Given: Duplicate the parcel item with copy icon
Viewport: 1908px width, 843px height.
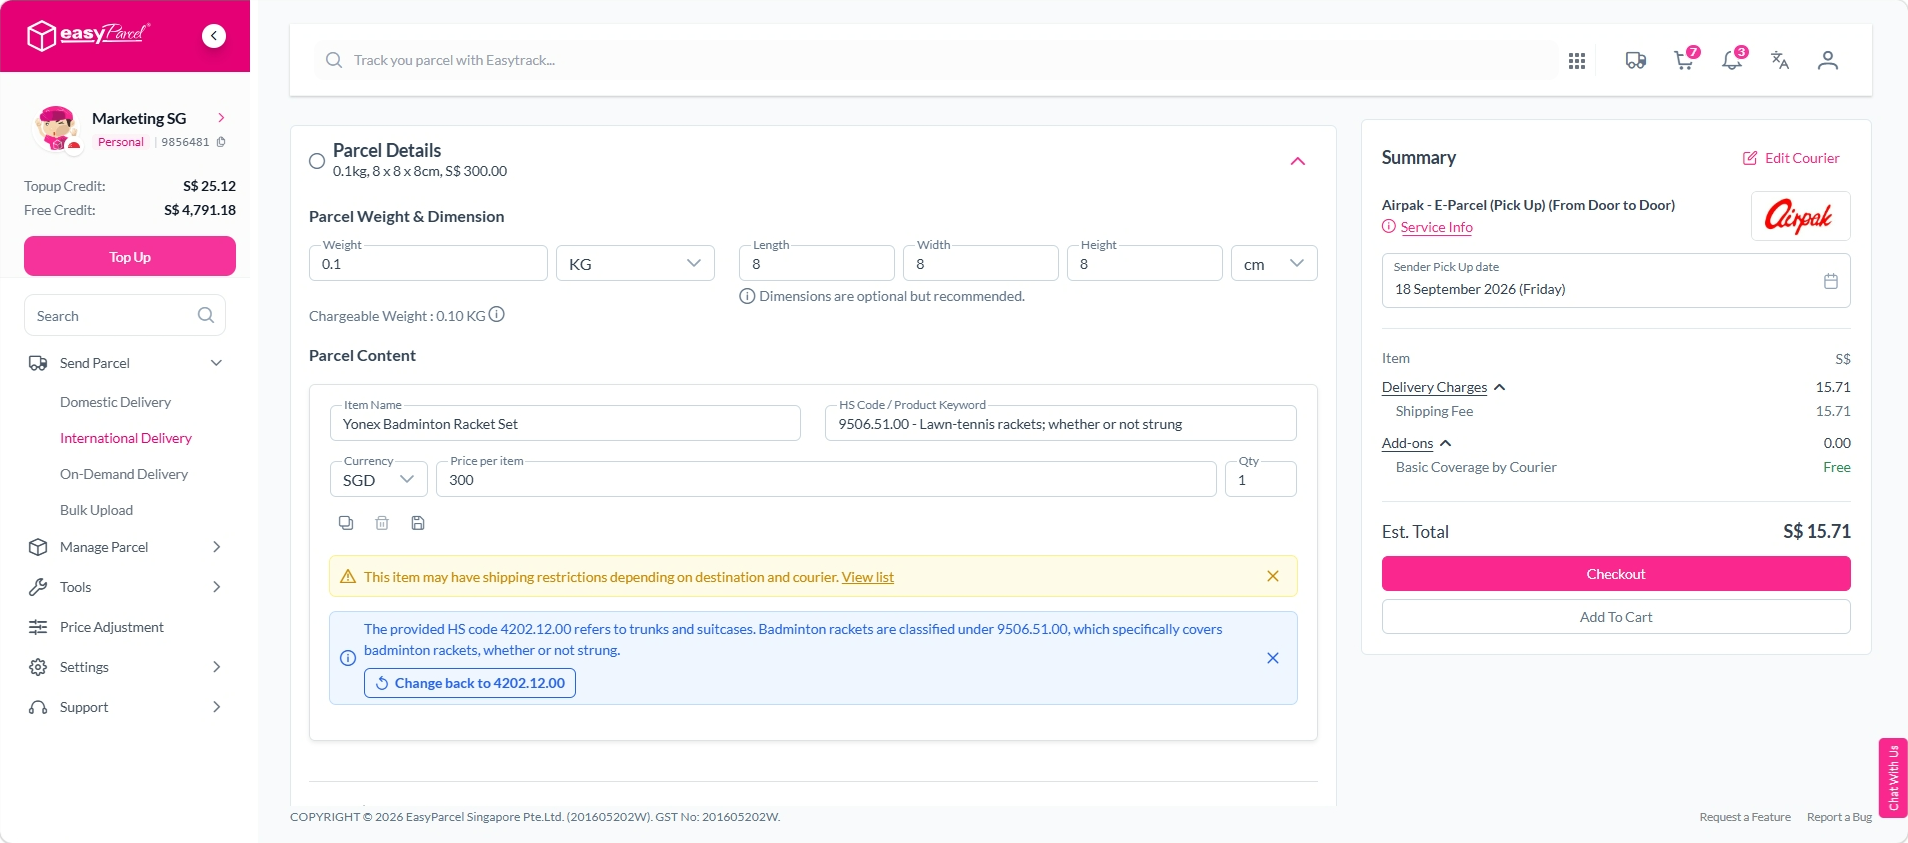Looking at the screenshot, I should [346, 523].
